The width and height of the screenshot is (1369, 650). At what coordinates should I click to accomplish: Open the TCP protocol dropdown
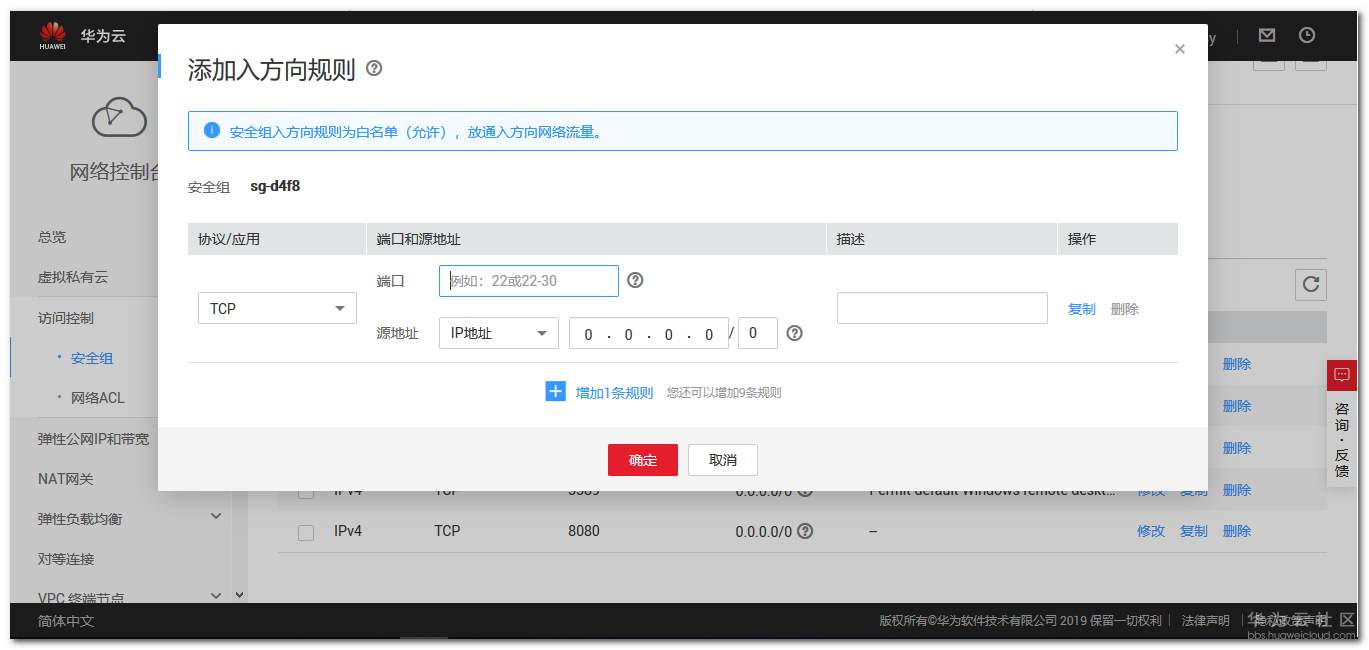[277, 308]
